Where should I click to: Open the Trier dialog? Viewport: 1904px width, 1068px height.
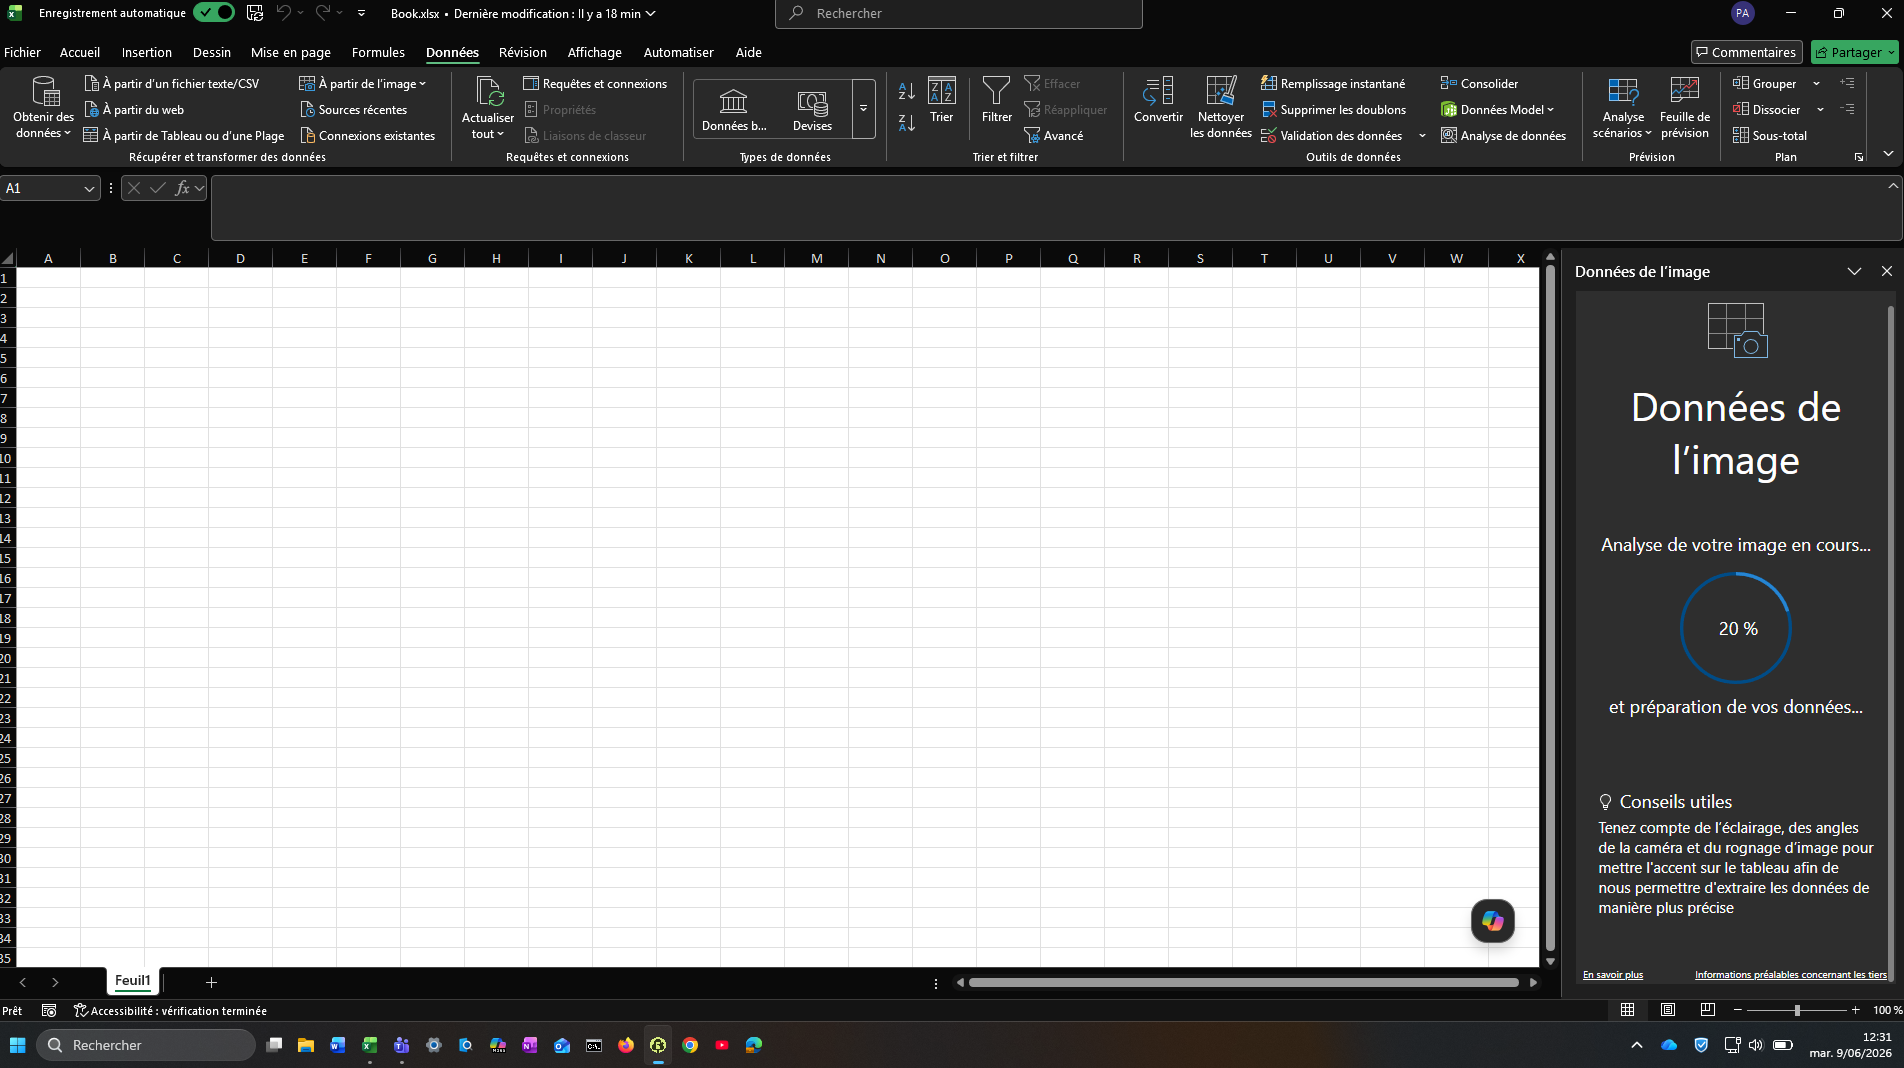coord(941,100)
